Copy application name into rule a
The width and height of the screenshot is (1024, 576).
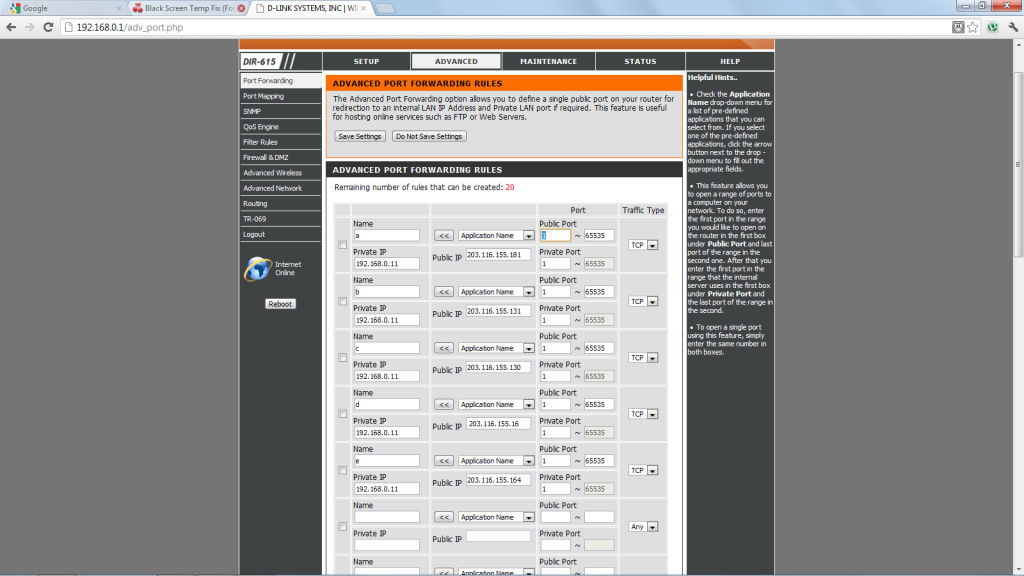(x=443, y=236)
